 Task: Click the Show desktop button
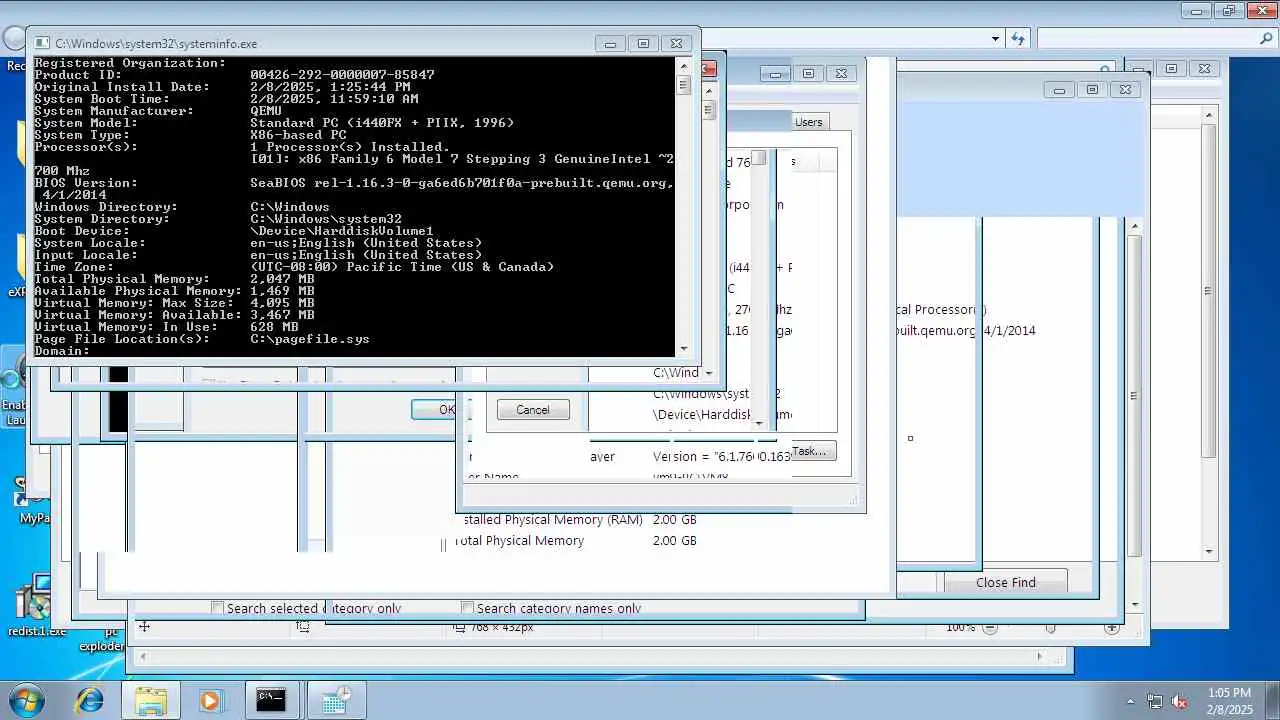coord(1273,700)
